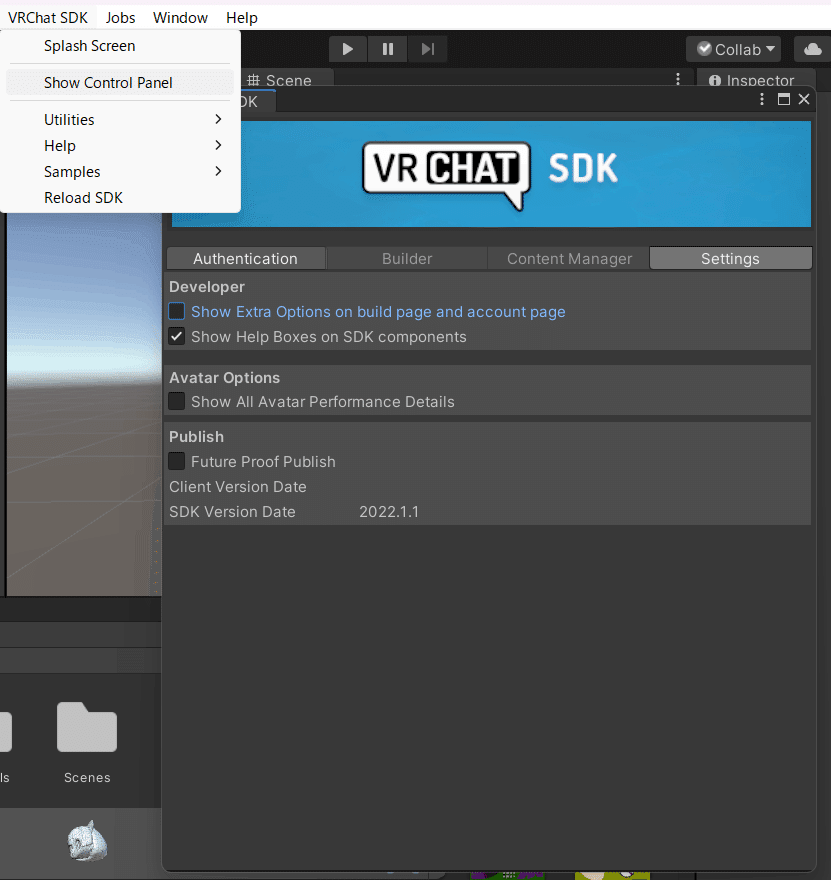Click the SDK Version Date value 2022.1.1
This screenshot has width=831, height=880.
[389, 512]
